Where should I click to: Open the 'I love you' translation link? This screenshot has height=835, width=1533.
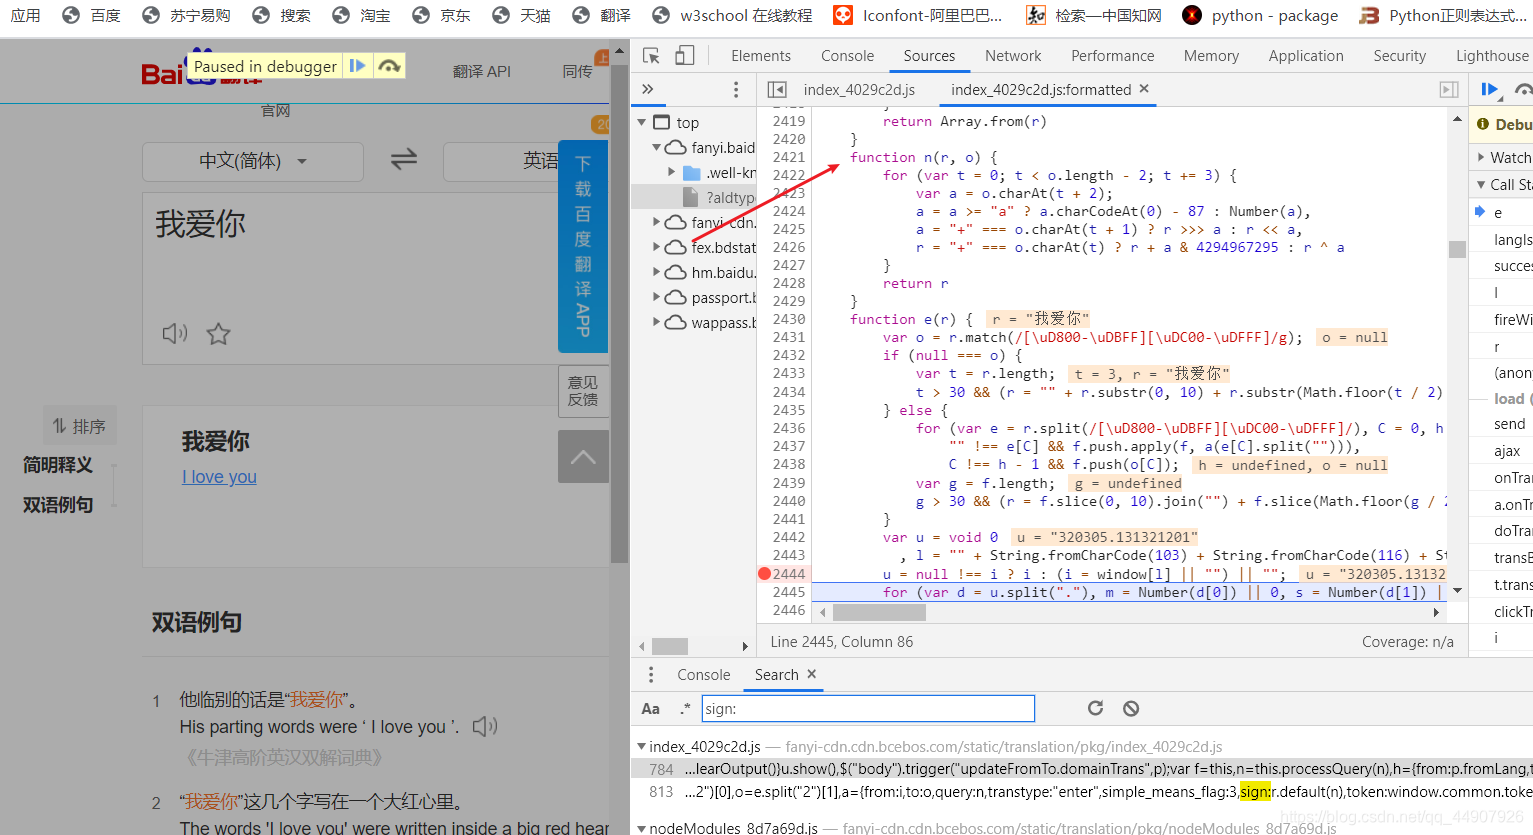click(219, 477)
